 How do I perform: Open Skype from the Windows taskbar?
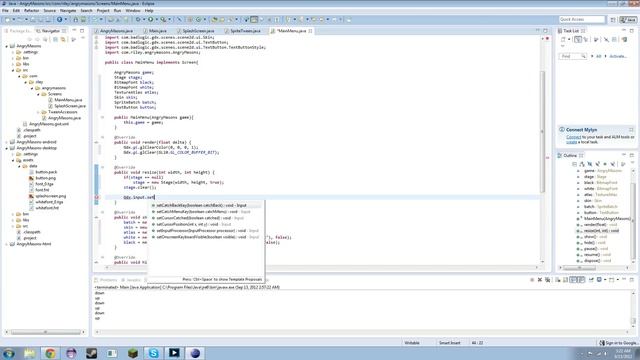[x=153, y=353]
